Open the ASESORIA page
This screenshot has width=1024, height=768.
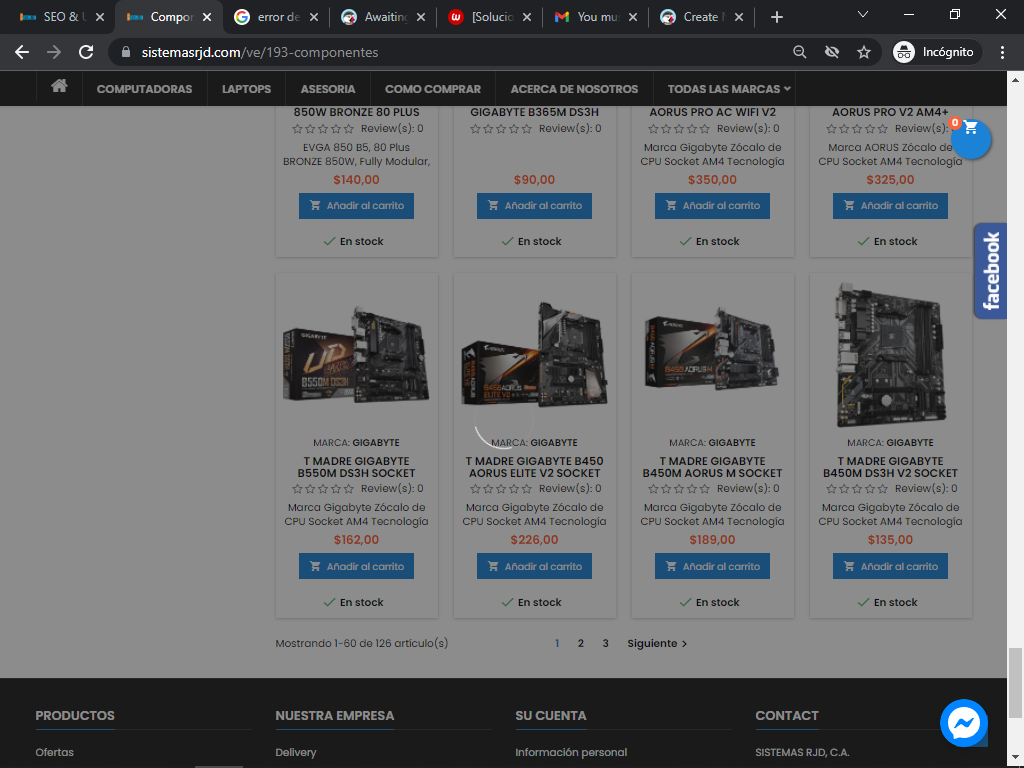tap(328, 89)
